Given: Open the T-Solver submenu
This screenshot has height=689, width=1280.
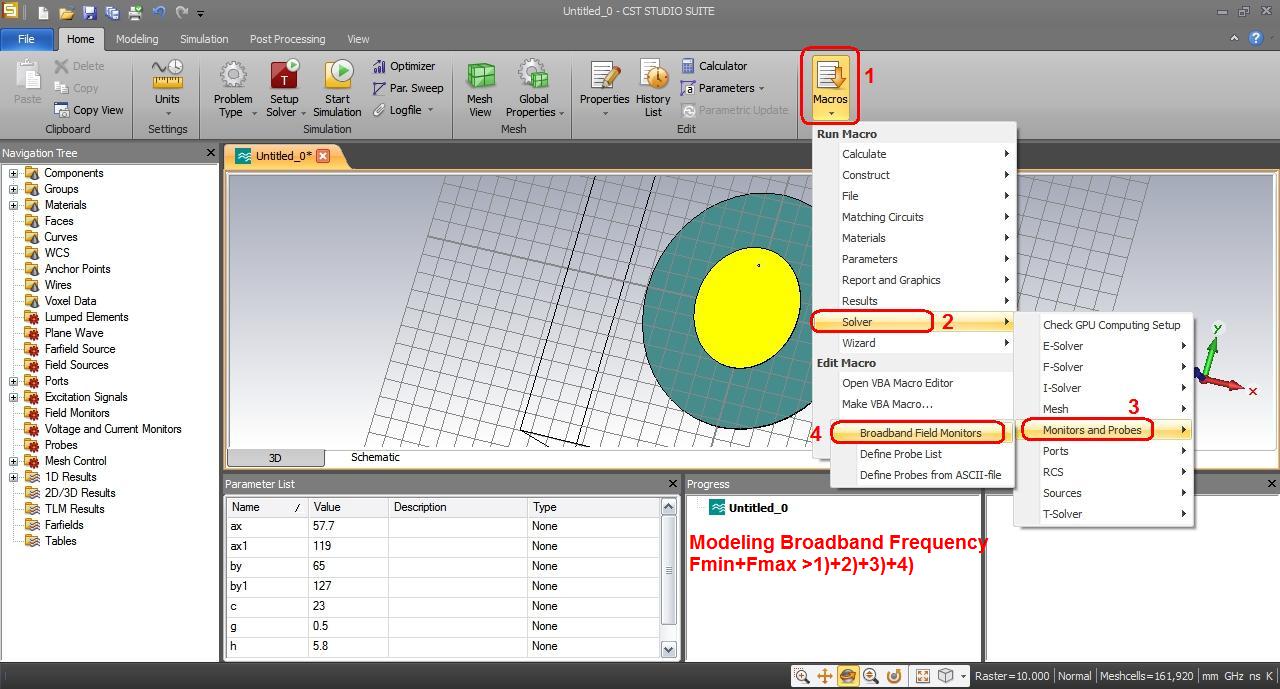Looking at the screenshot, I should point(1103,514).
